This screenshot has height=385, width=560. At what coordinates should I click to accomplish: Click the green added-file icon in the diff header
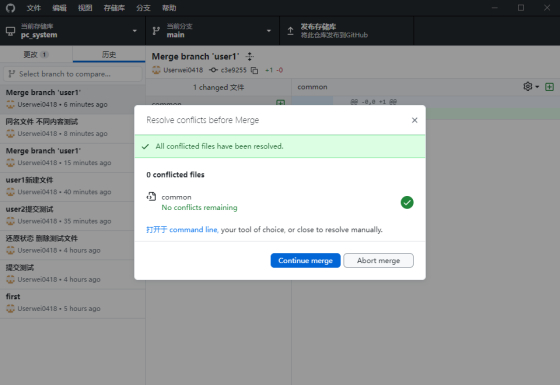(549, 87)
